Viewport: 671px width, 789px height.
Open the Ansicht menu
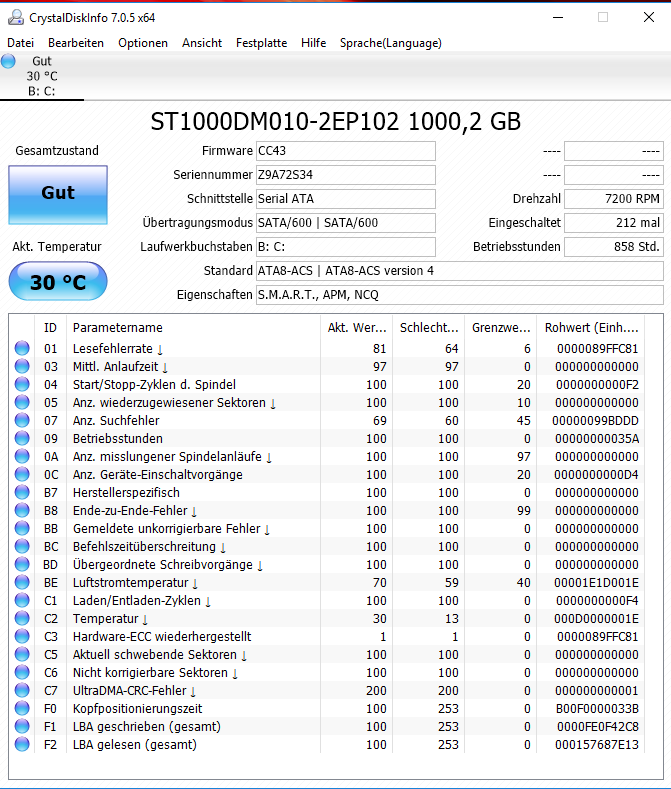[x=202, y=43]
